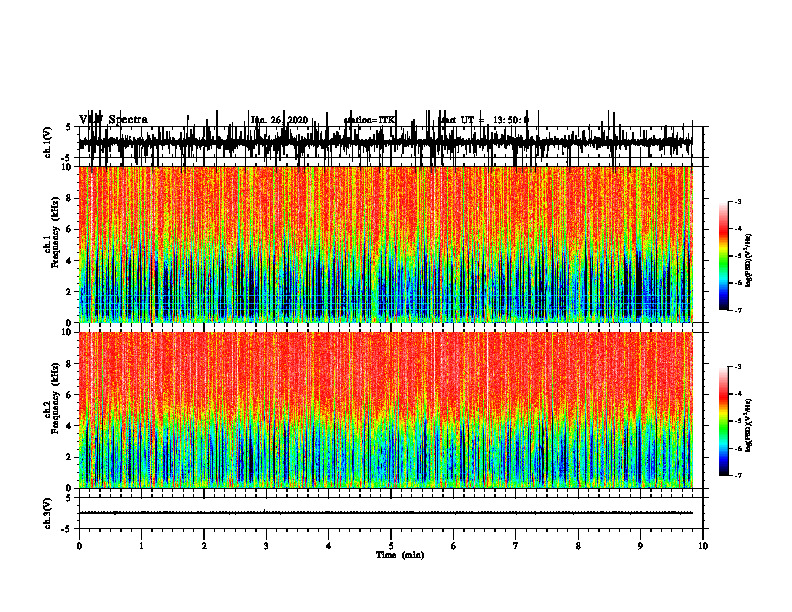Click the ch.1 spectrogram color scale bar
This screenshot has width=792, height=612.
[x=723, y=256]
